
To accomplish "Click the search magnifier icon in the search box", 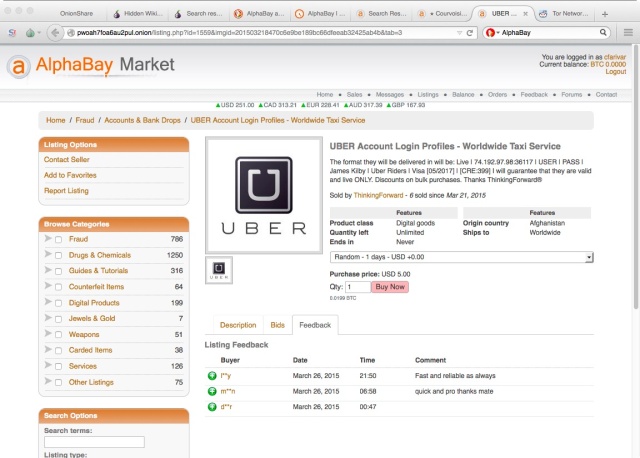I will (x=603, y=32).
